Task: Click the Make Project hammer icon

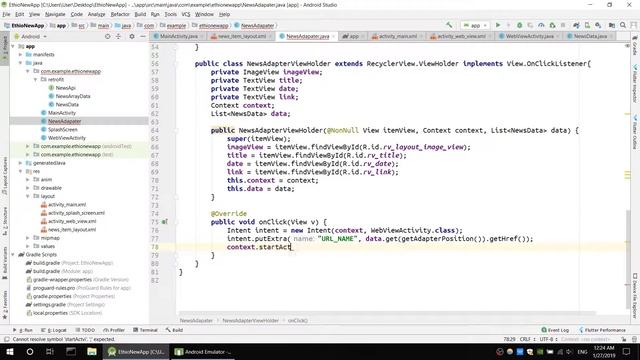Action: coord(449,25)
